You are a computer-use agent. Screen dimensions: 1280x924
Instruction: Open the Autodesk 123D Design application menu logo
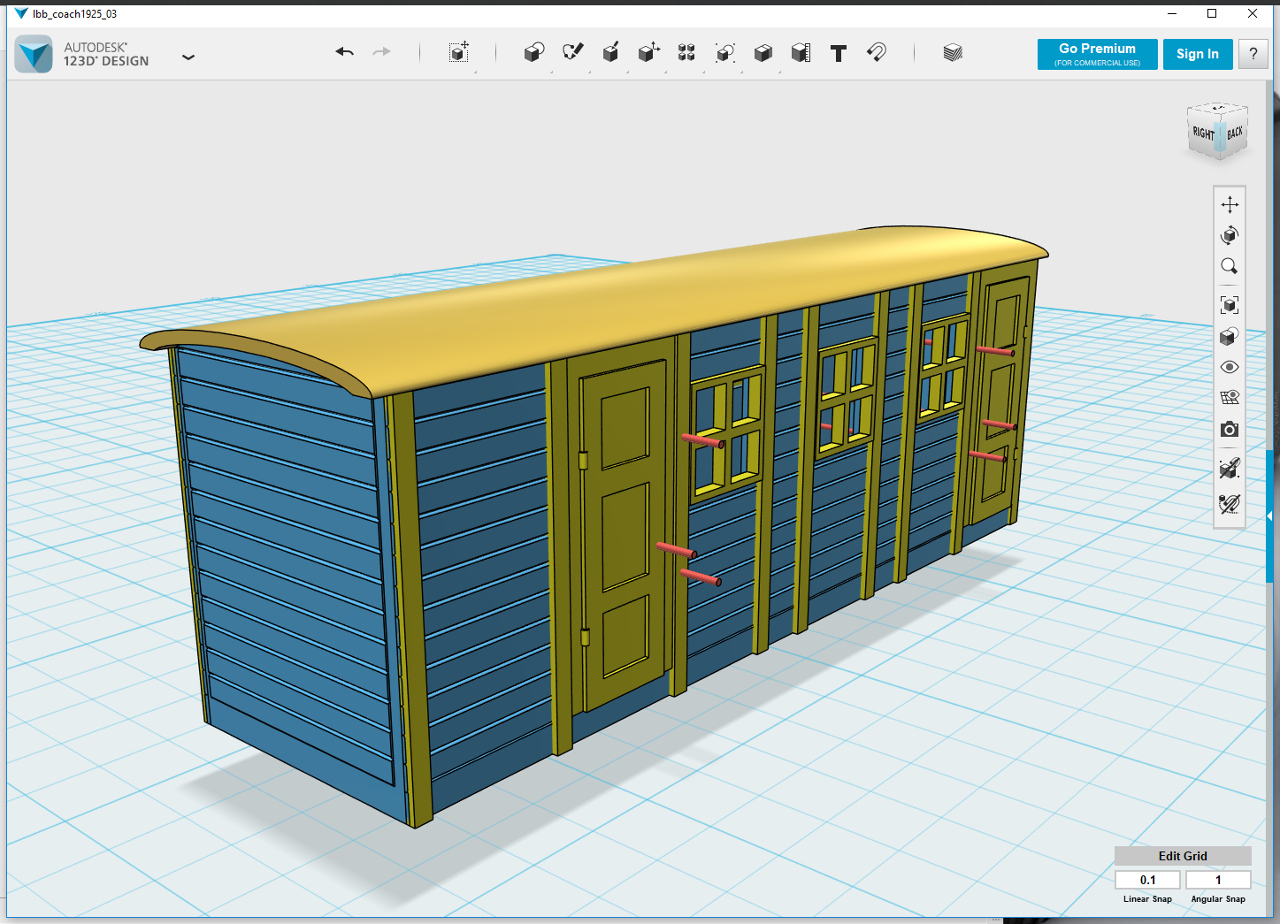click(34, 54)
